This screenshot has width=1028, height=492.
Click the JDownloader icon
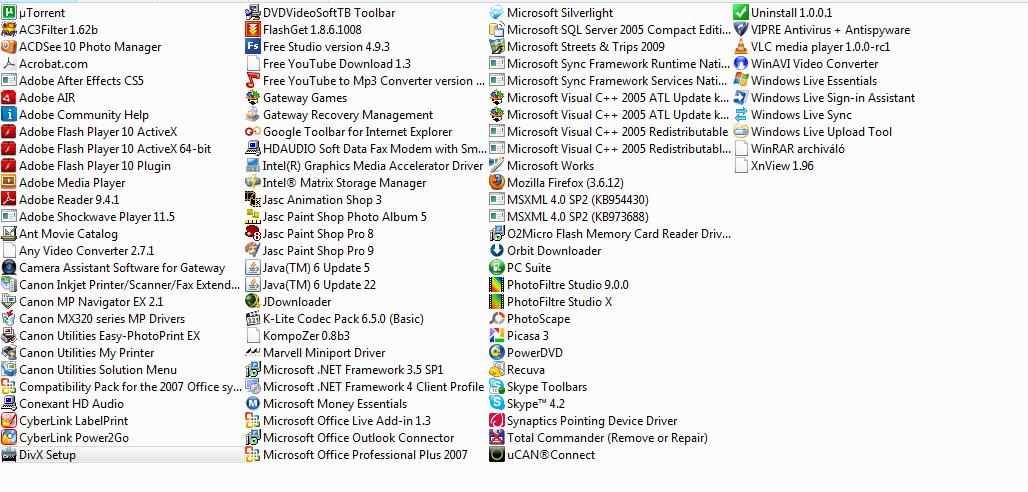[x=252, y=302]
